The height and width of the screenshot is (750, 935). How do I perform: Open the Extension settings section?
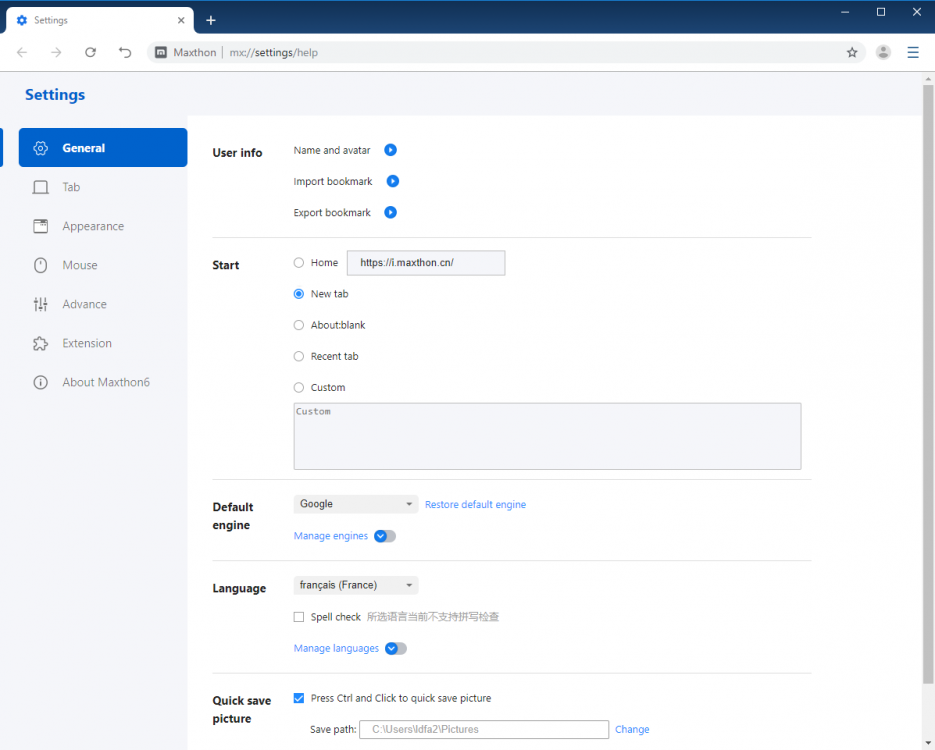click(x=89, y=343)
